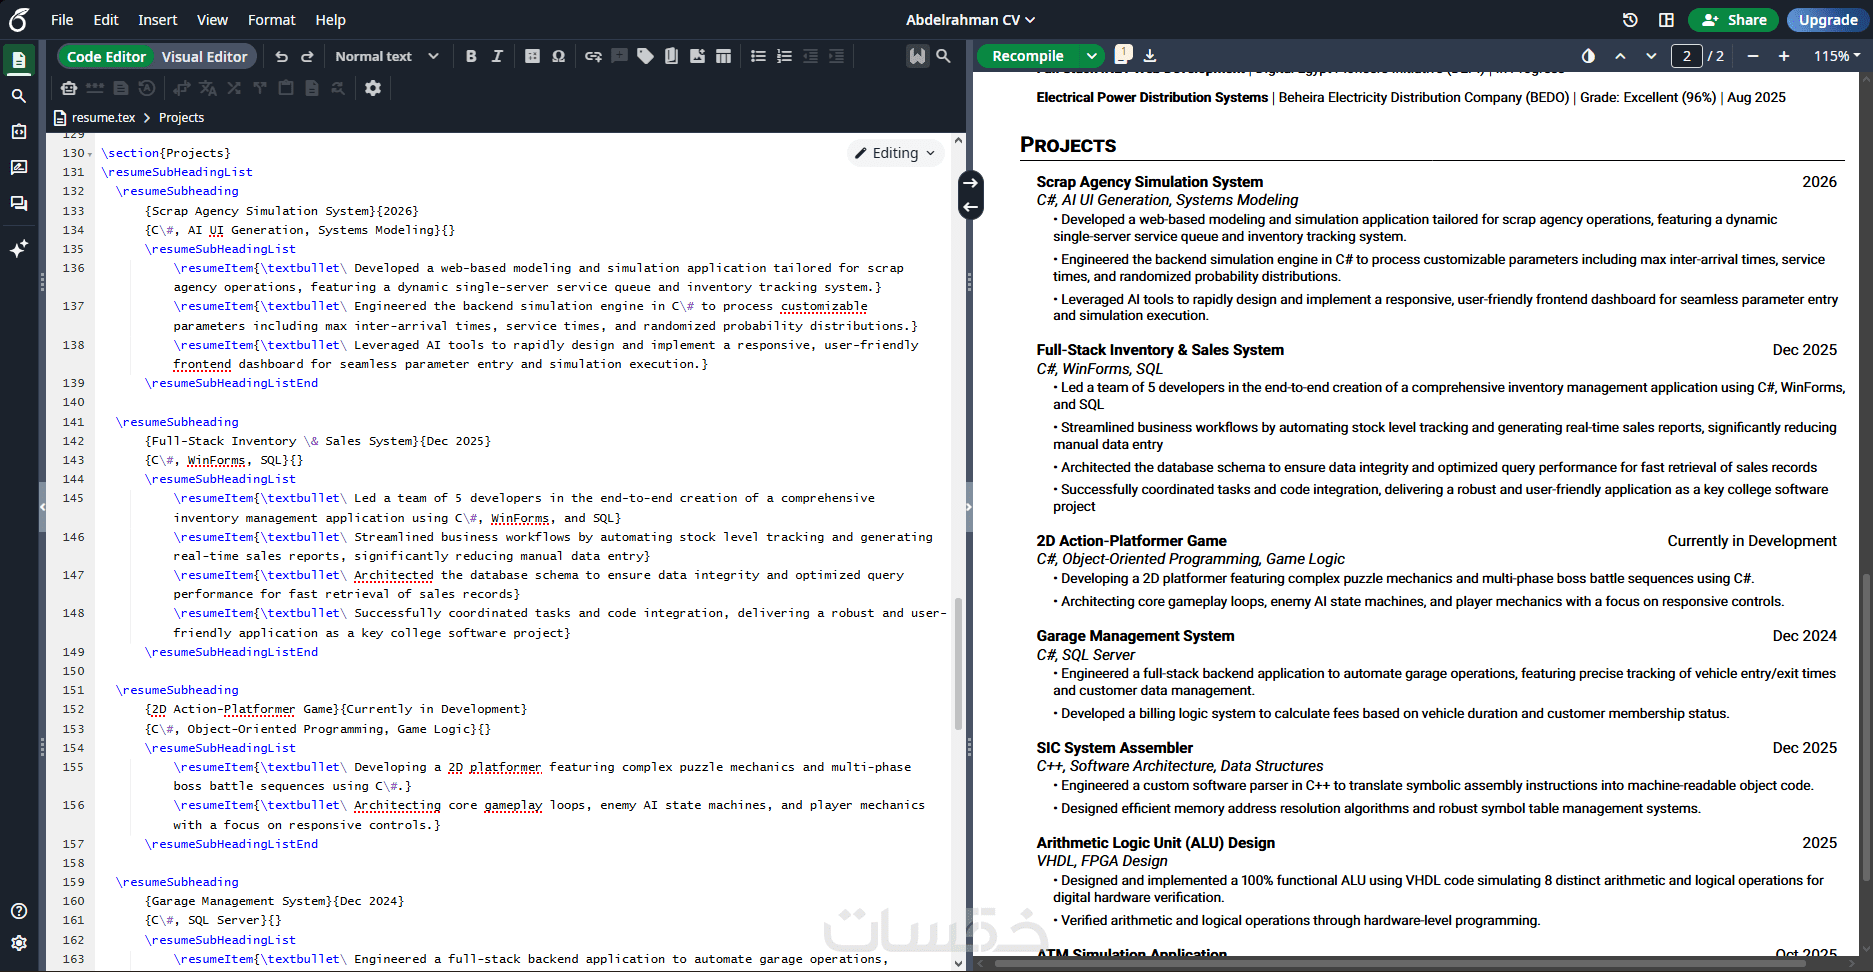Toggle PDF dark mode contrast
1873x972 pixels.
[x=1588, y=56]
